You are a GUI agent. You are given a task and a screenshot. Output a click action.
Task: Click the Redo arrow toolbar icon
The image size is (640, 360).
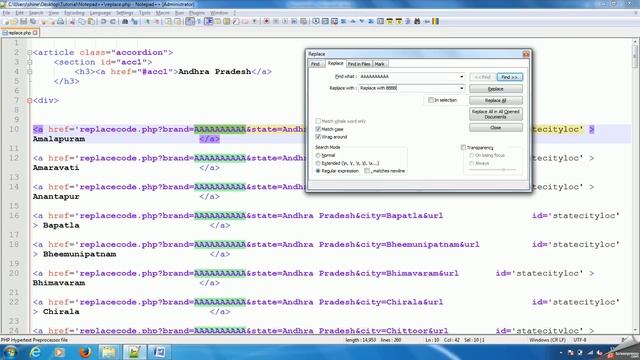[x=113, y=21]
